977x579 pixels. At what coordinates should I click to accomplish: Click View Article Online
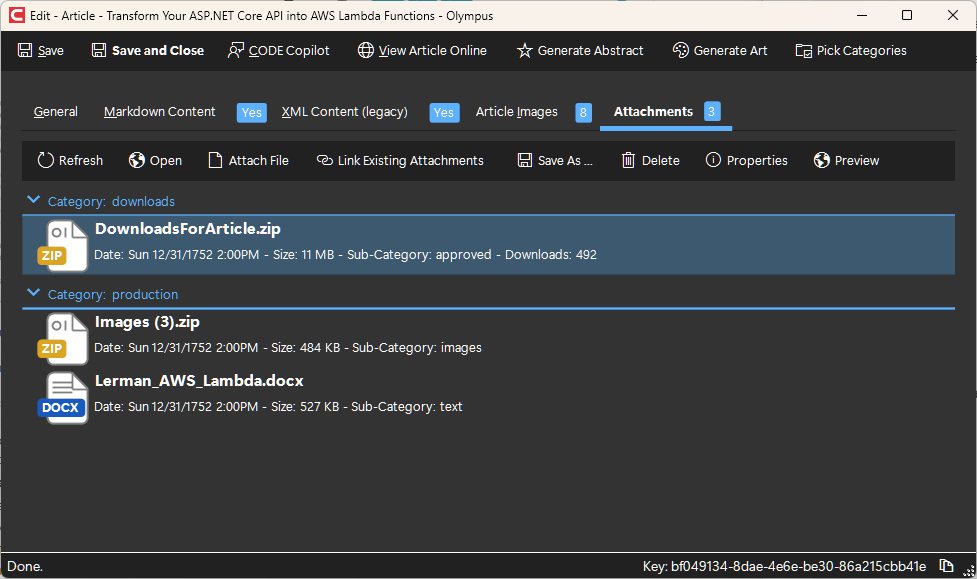click(x=422, y=50)
